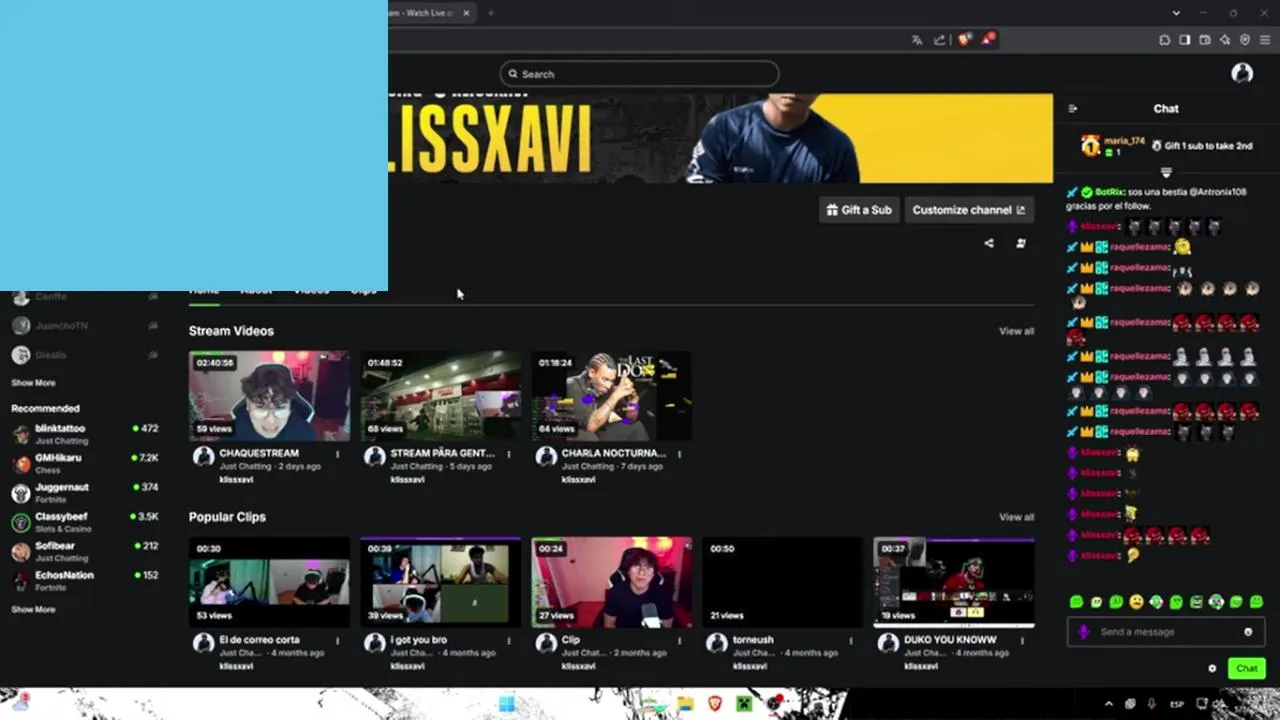Screen dimensions: 1280x720
Task: Click the CHAQUESTREAM video title
Action: tap(259, 453)
